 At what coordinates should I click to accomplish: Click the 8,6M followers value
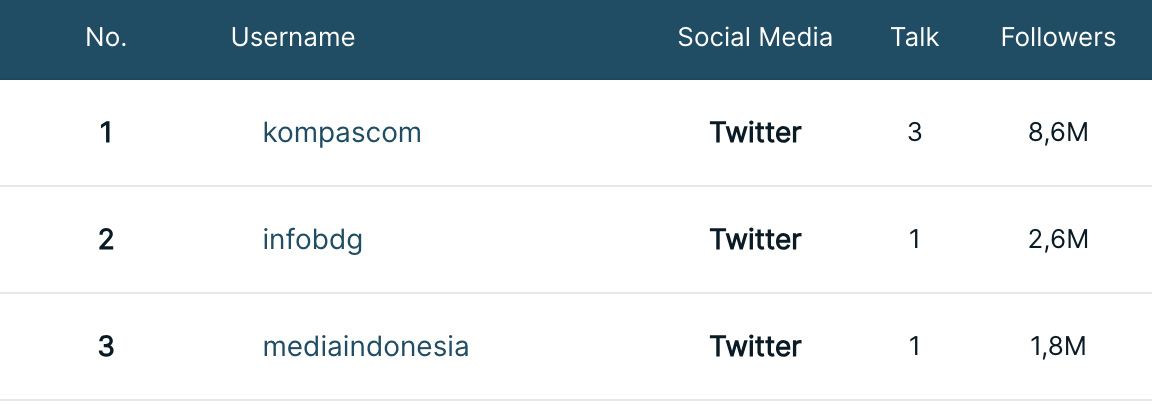(x=1058, y=134)
